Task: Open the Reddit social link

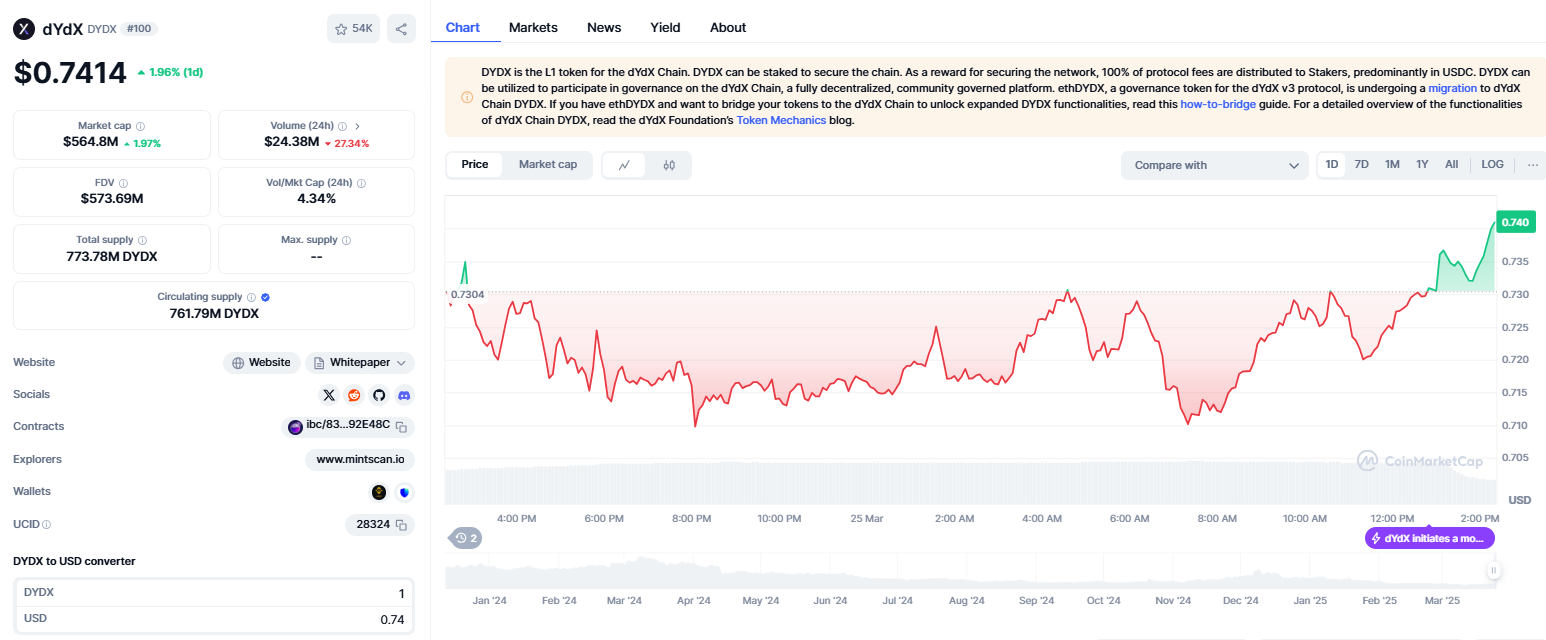Action: click(354, 395)
